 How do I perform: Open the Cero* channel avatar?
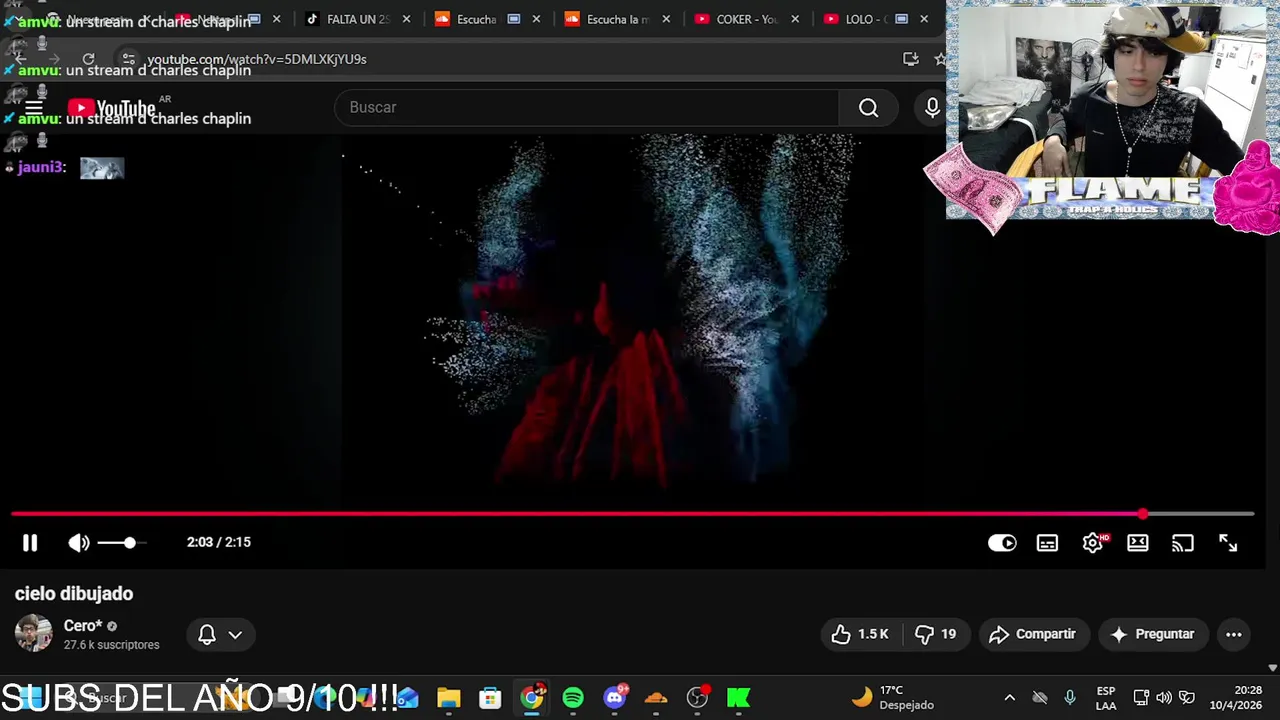pyautogui.click(x=33, y=634)
